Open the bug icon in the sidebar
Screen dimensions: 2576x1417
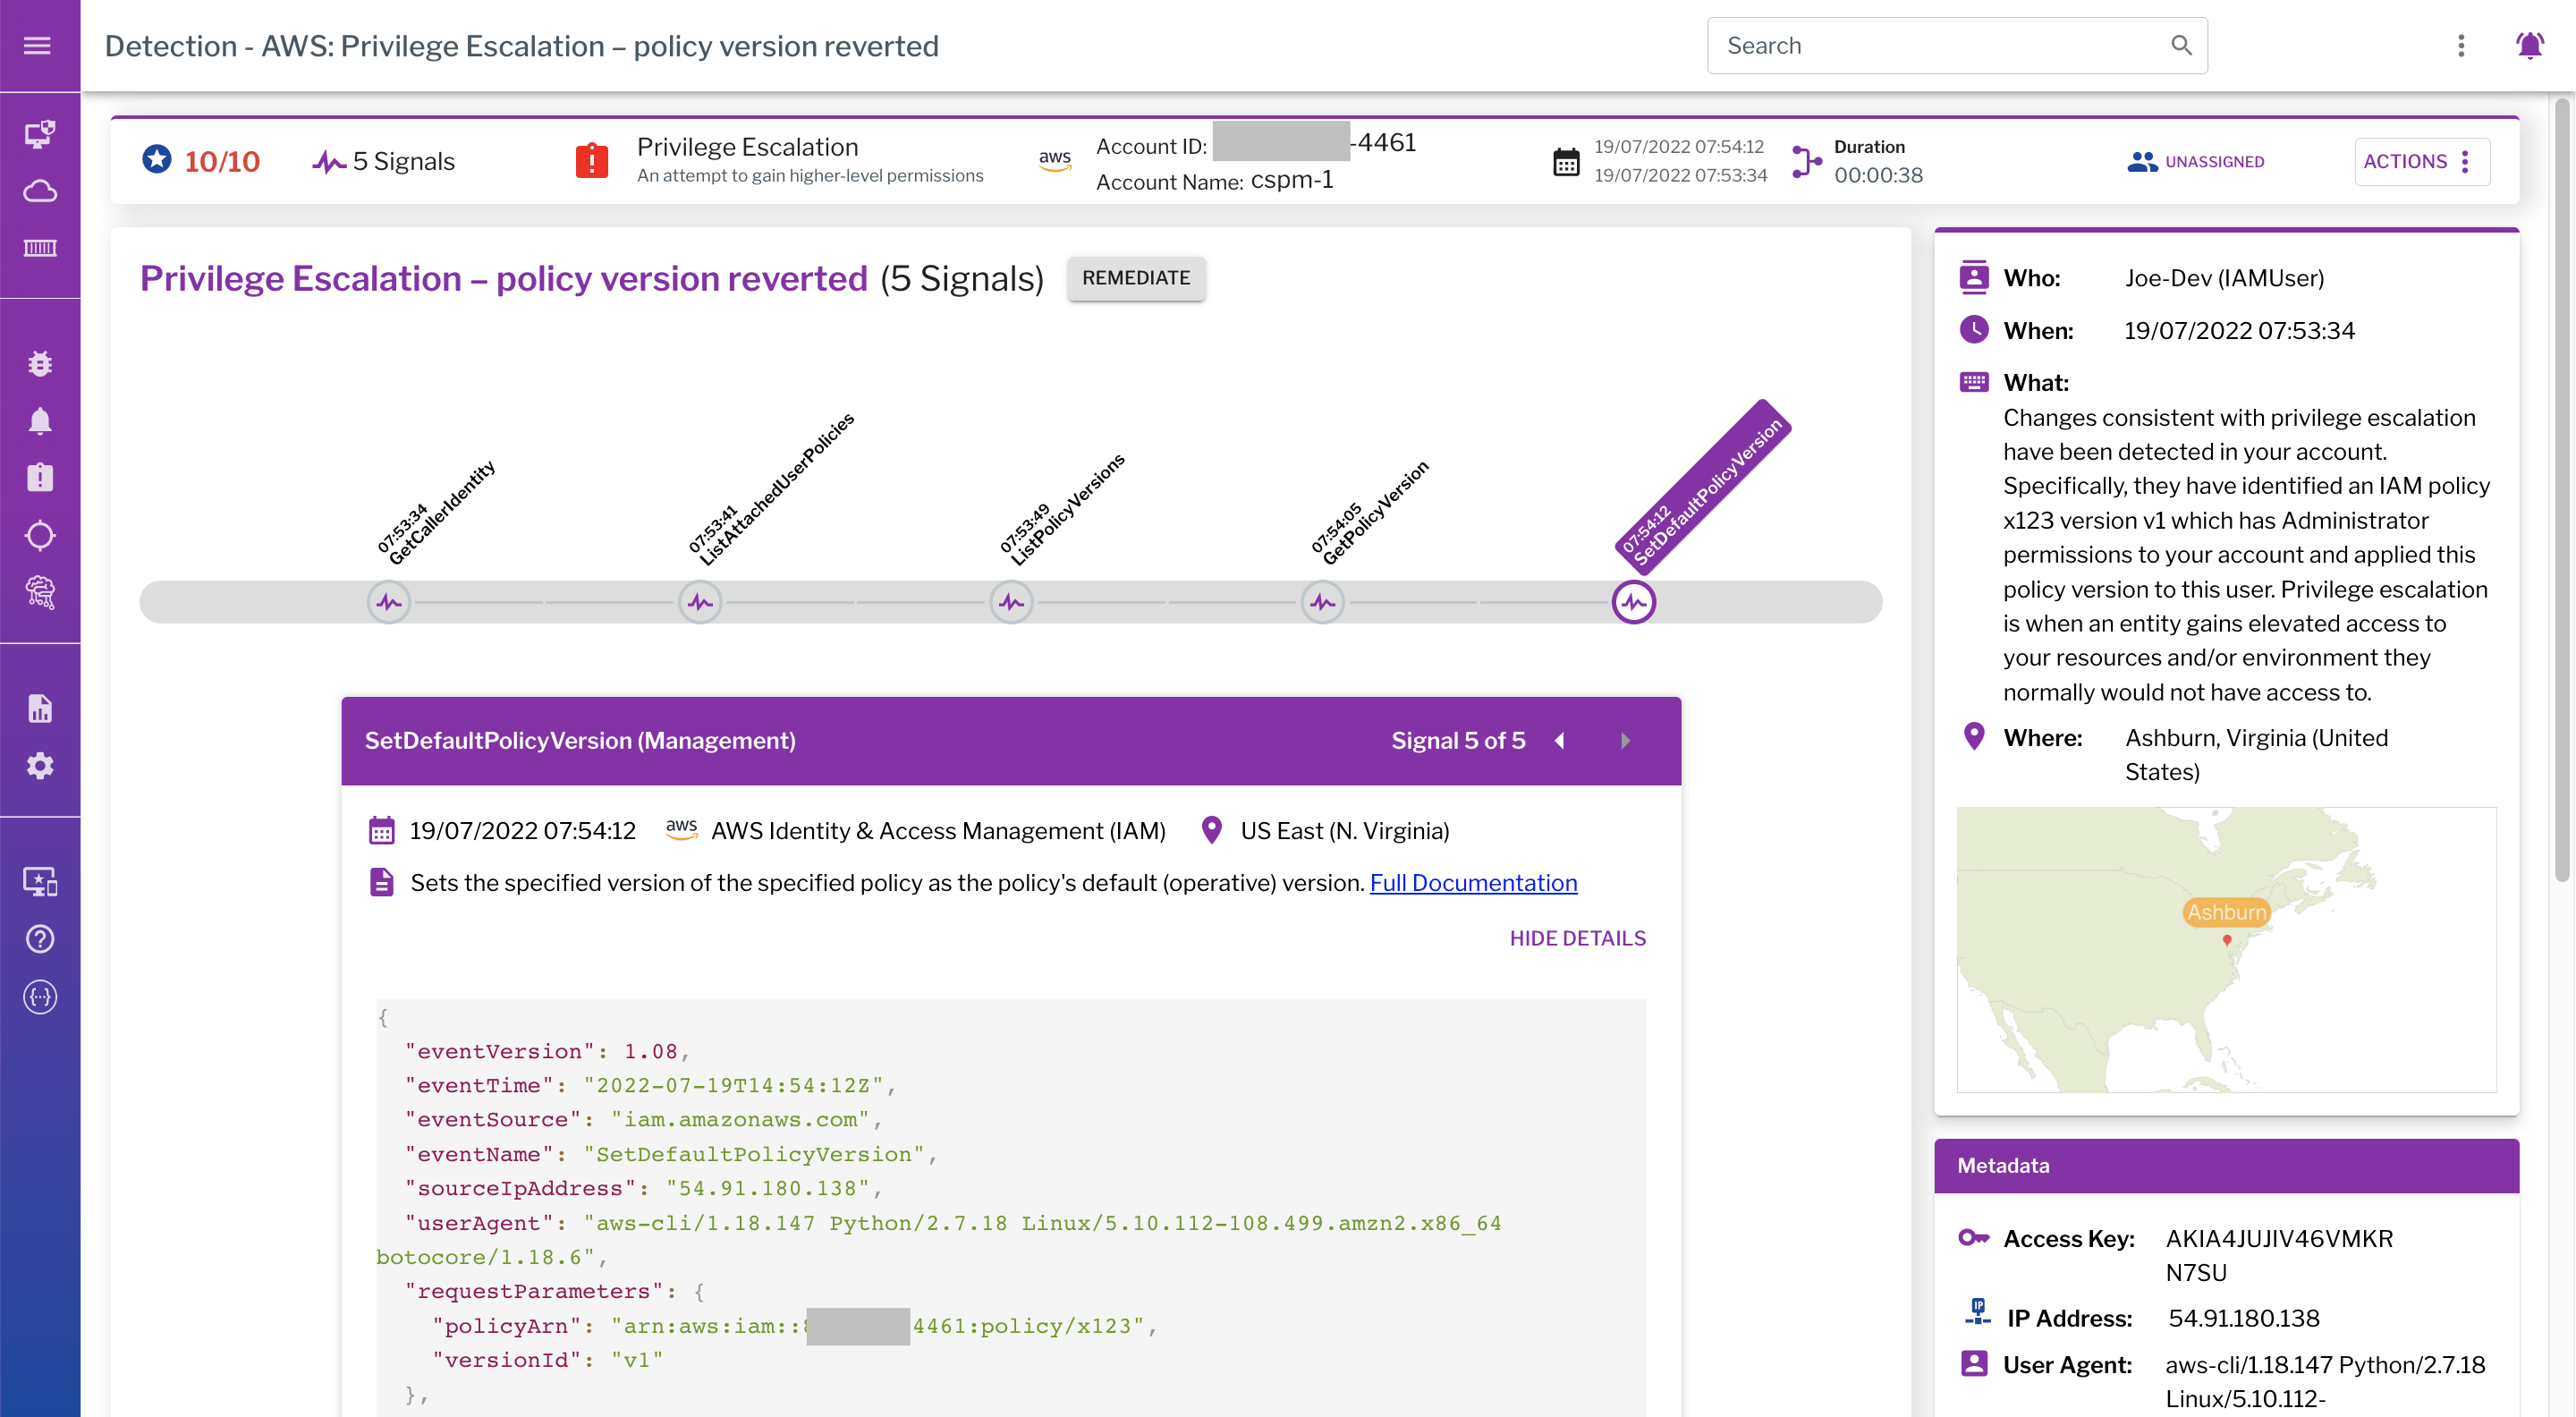tap(40, 364)
